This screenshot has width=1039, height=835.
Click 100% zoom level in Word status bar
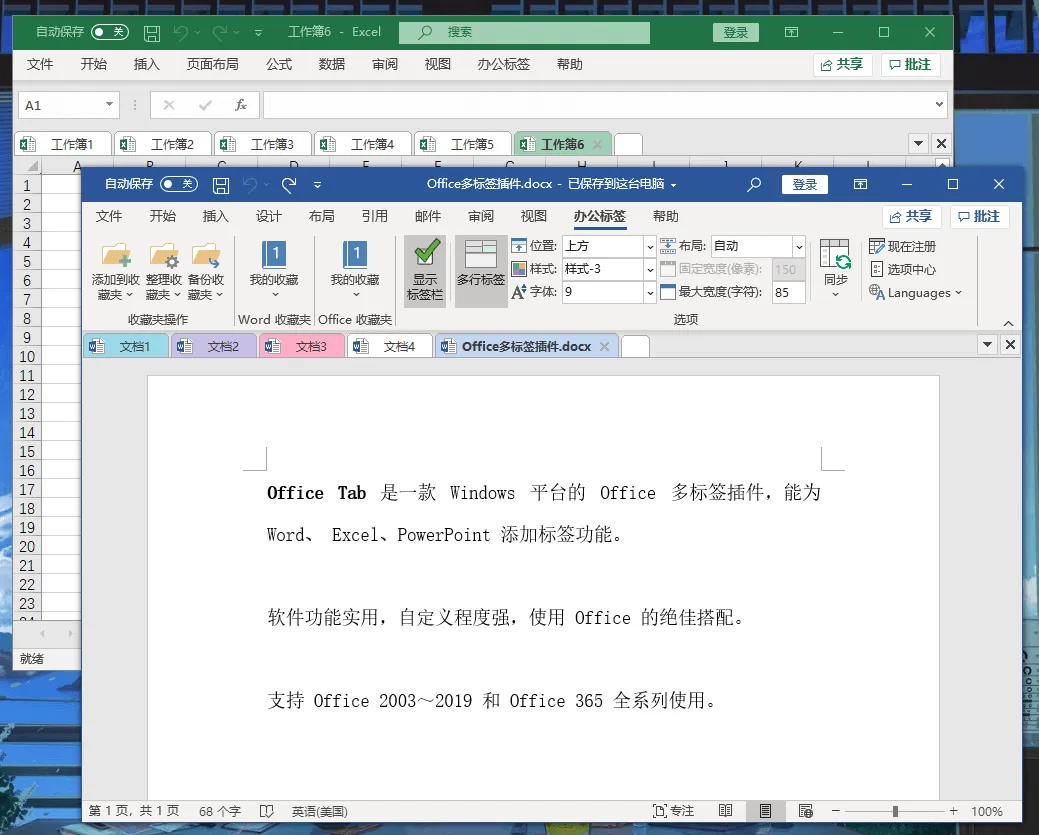(x=987, y=811)
